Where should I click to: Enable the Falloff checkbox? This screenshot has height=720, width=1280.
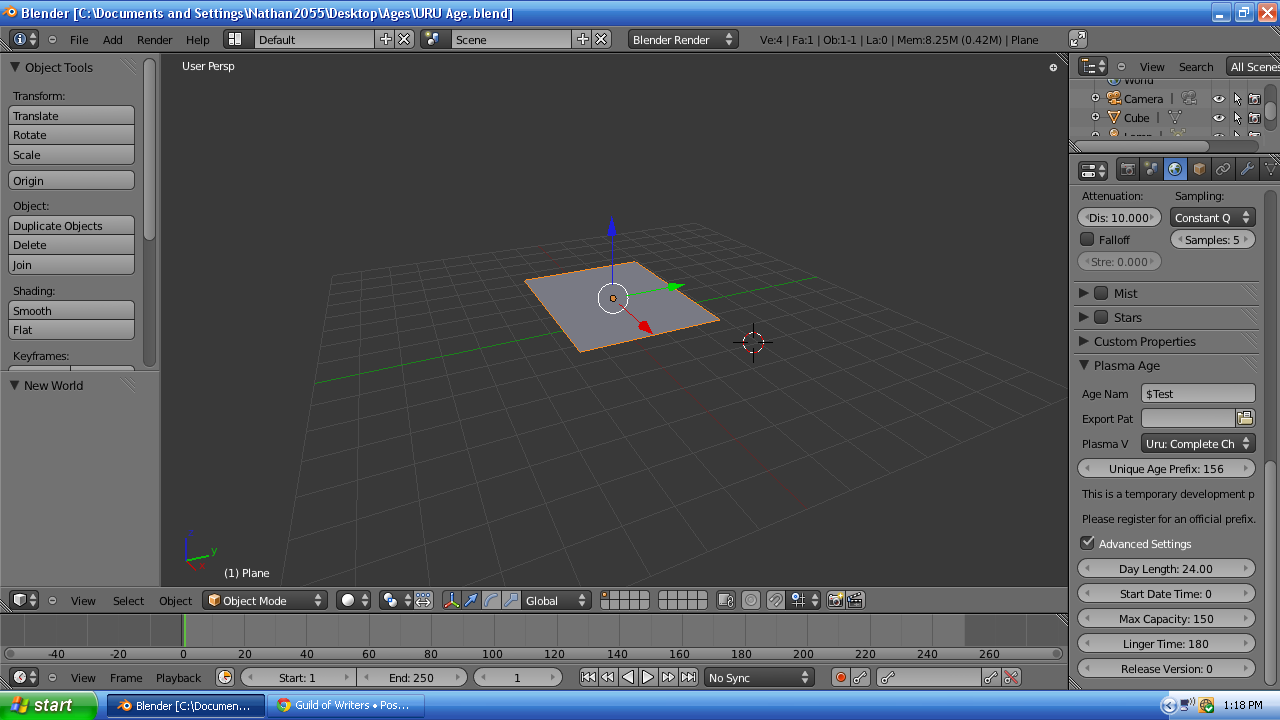tap(1087, 239)
